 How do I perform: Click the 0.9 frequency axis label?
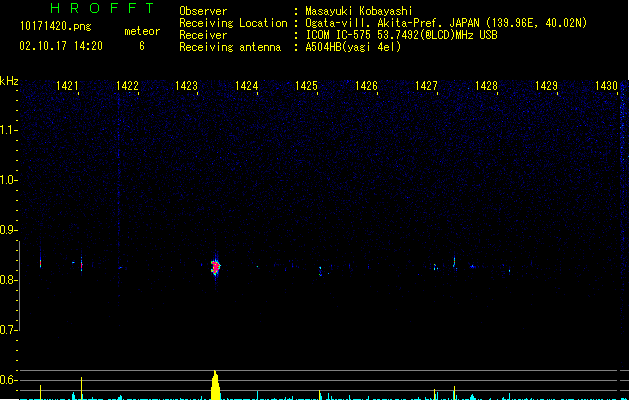(9, 230)
